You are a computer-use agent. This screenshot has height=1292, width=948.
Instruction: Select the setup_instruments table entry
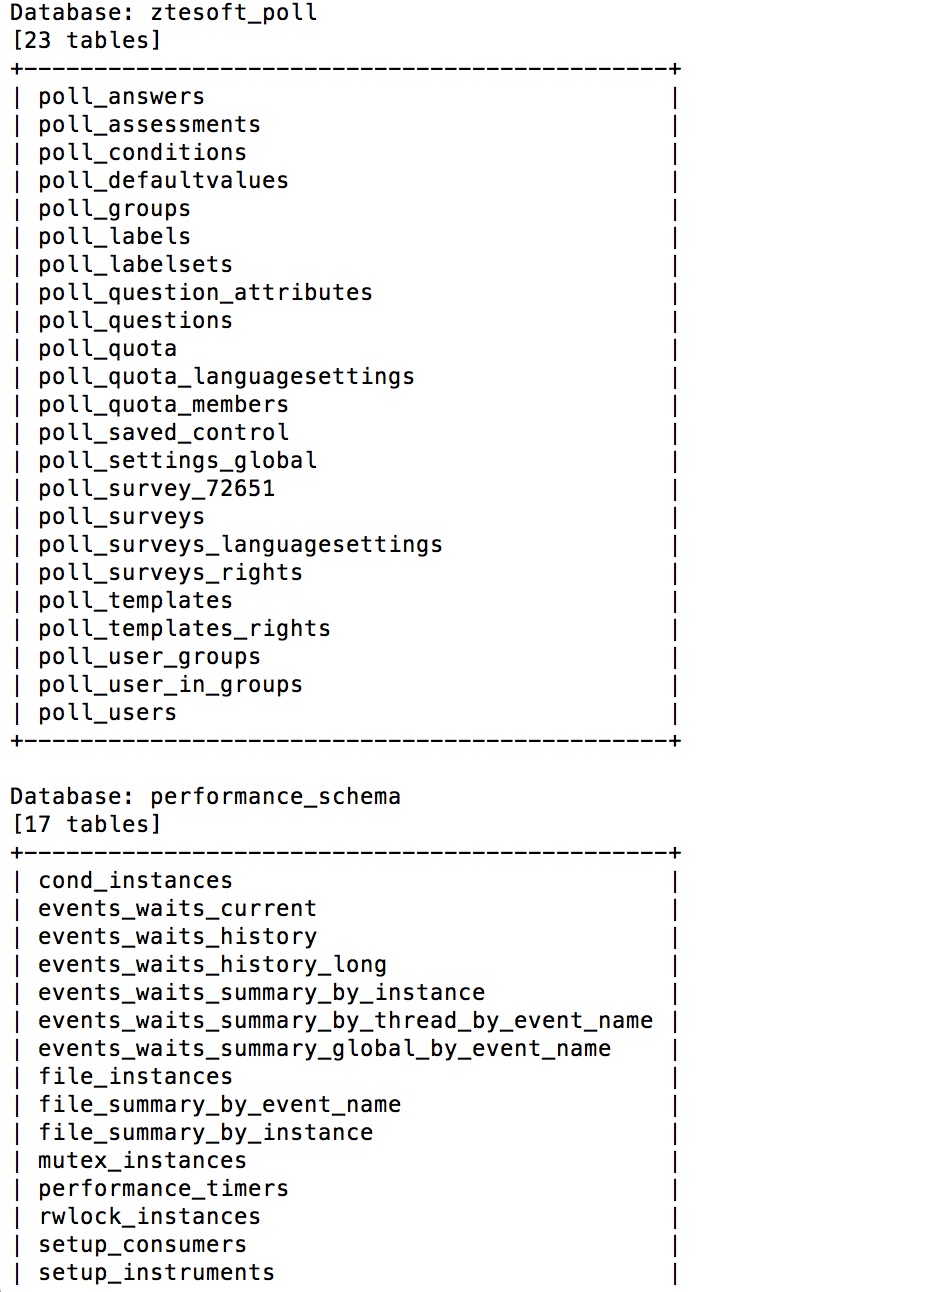point(156,1273)
